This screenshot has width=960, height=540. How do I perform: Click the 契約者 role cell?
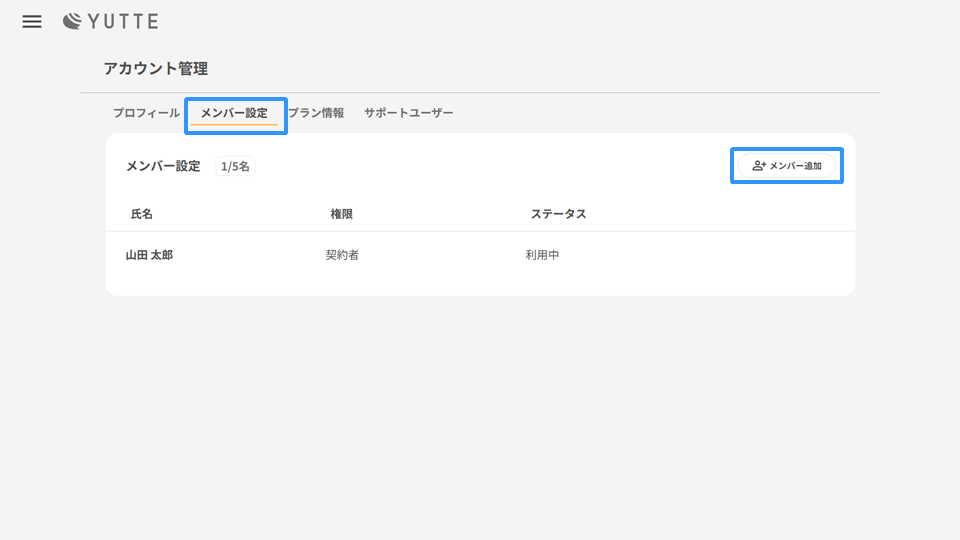(342, 255)
